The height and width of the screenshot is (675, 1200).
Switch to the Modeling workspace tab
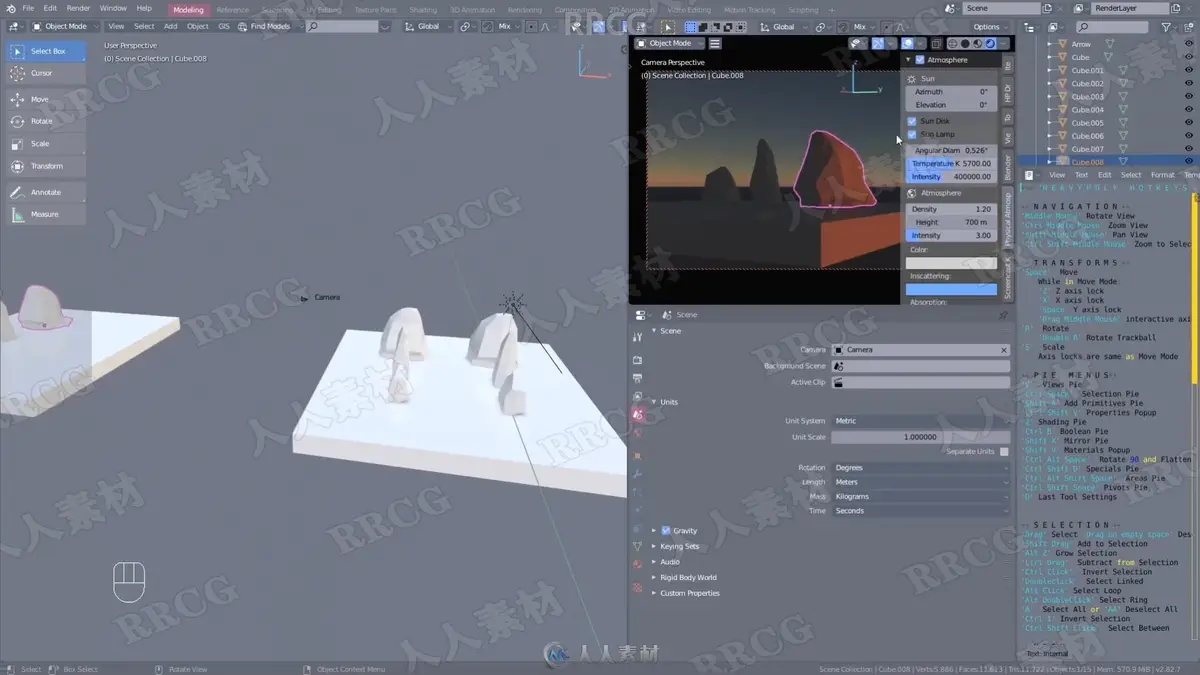pyautogui.click(x=188, y=9)
